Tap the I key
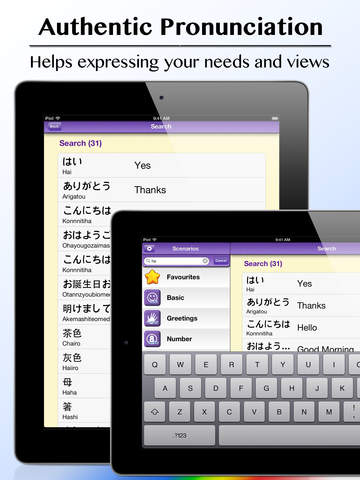This screenshot has width=360, height=480. pos(334,364)
